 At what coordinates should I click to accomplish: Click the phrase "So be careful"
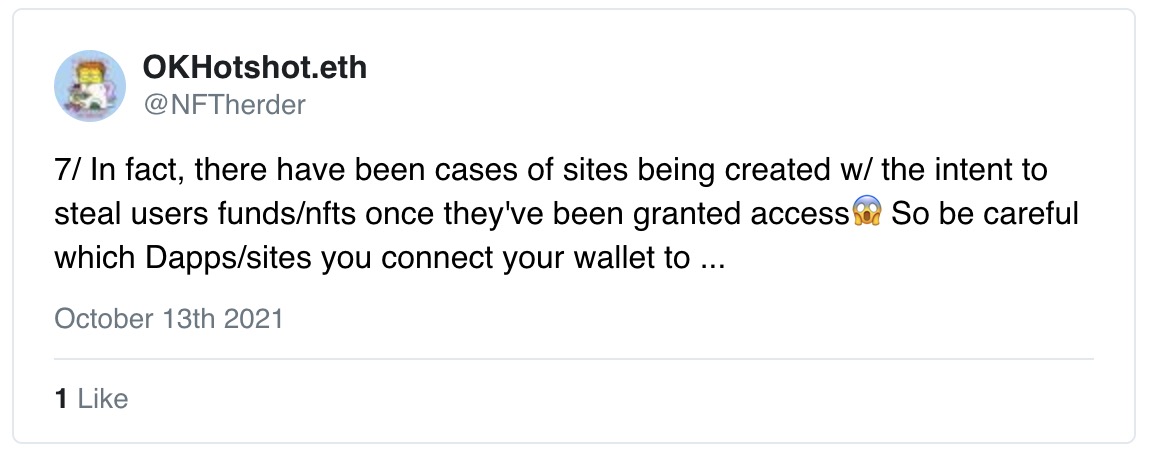click(x=985, y=214)
